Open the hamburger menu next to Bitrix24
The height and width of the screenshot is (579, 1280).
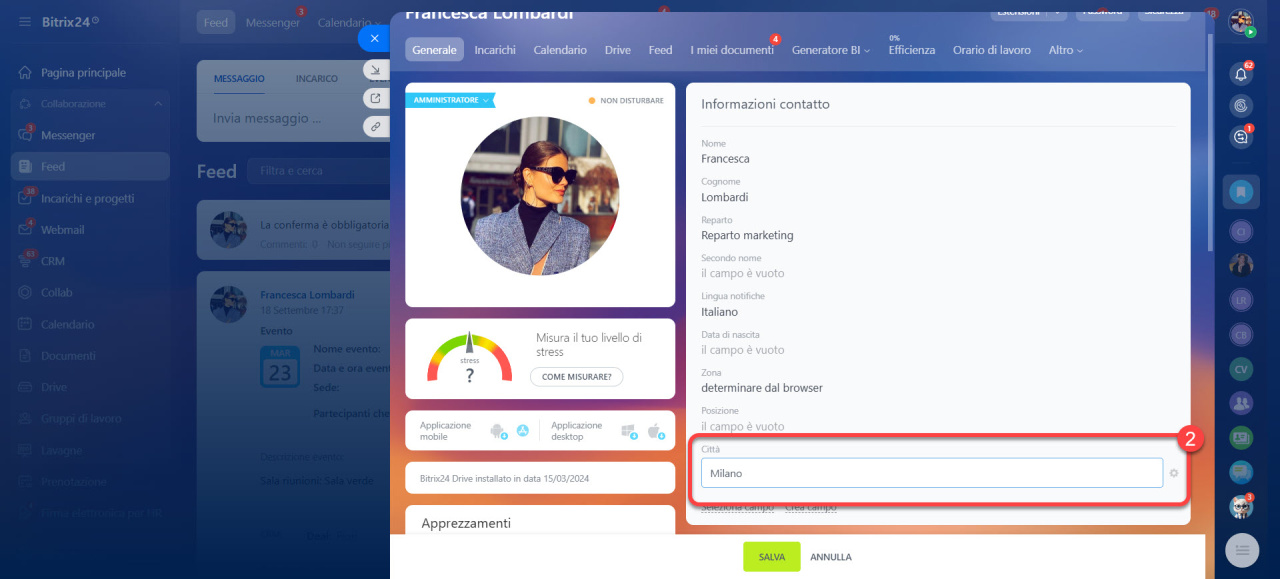click(24, 21)
